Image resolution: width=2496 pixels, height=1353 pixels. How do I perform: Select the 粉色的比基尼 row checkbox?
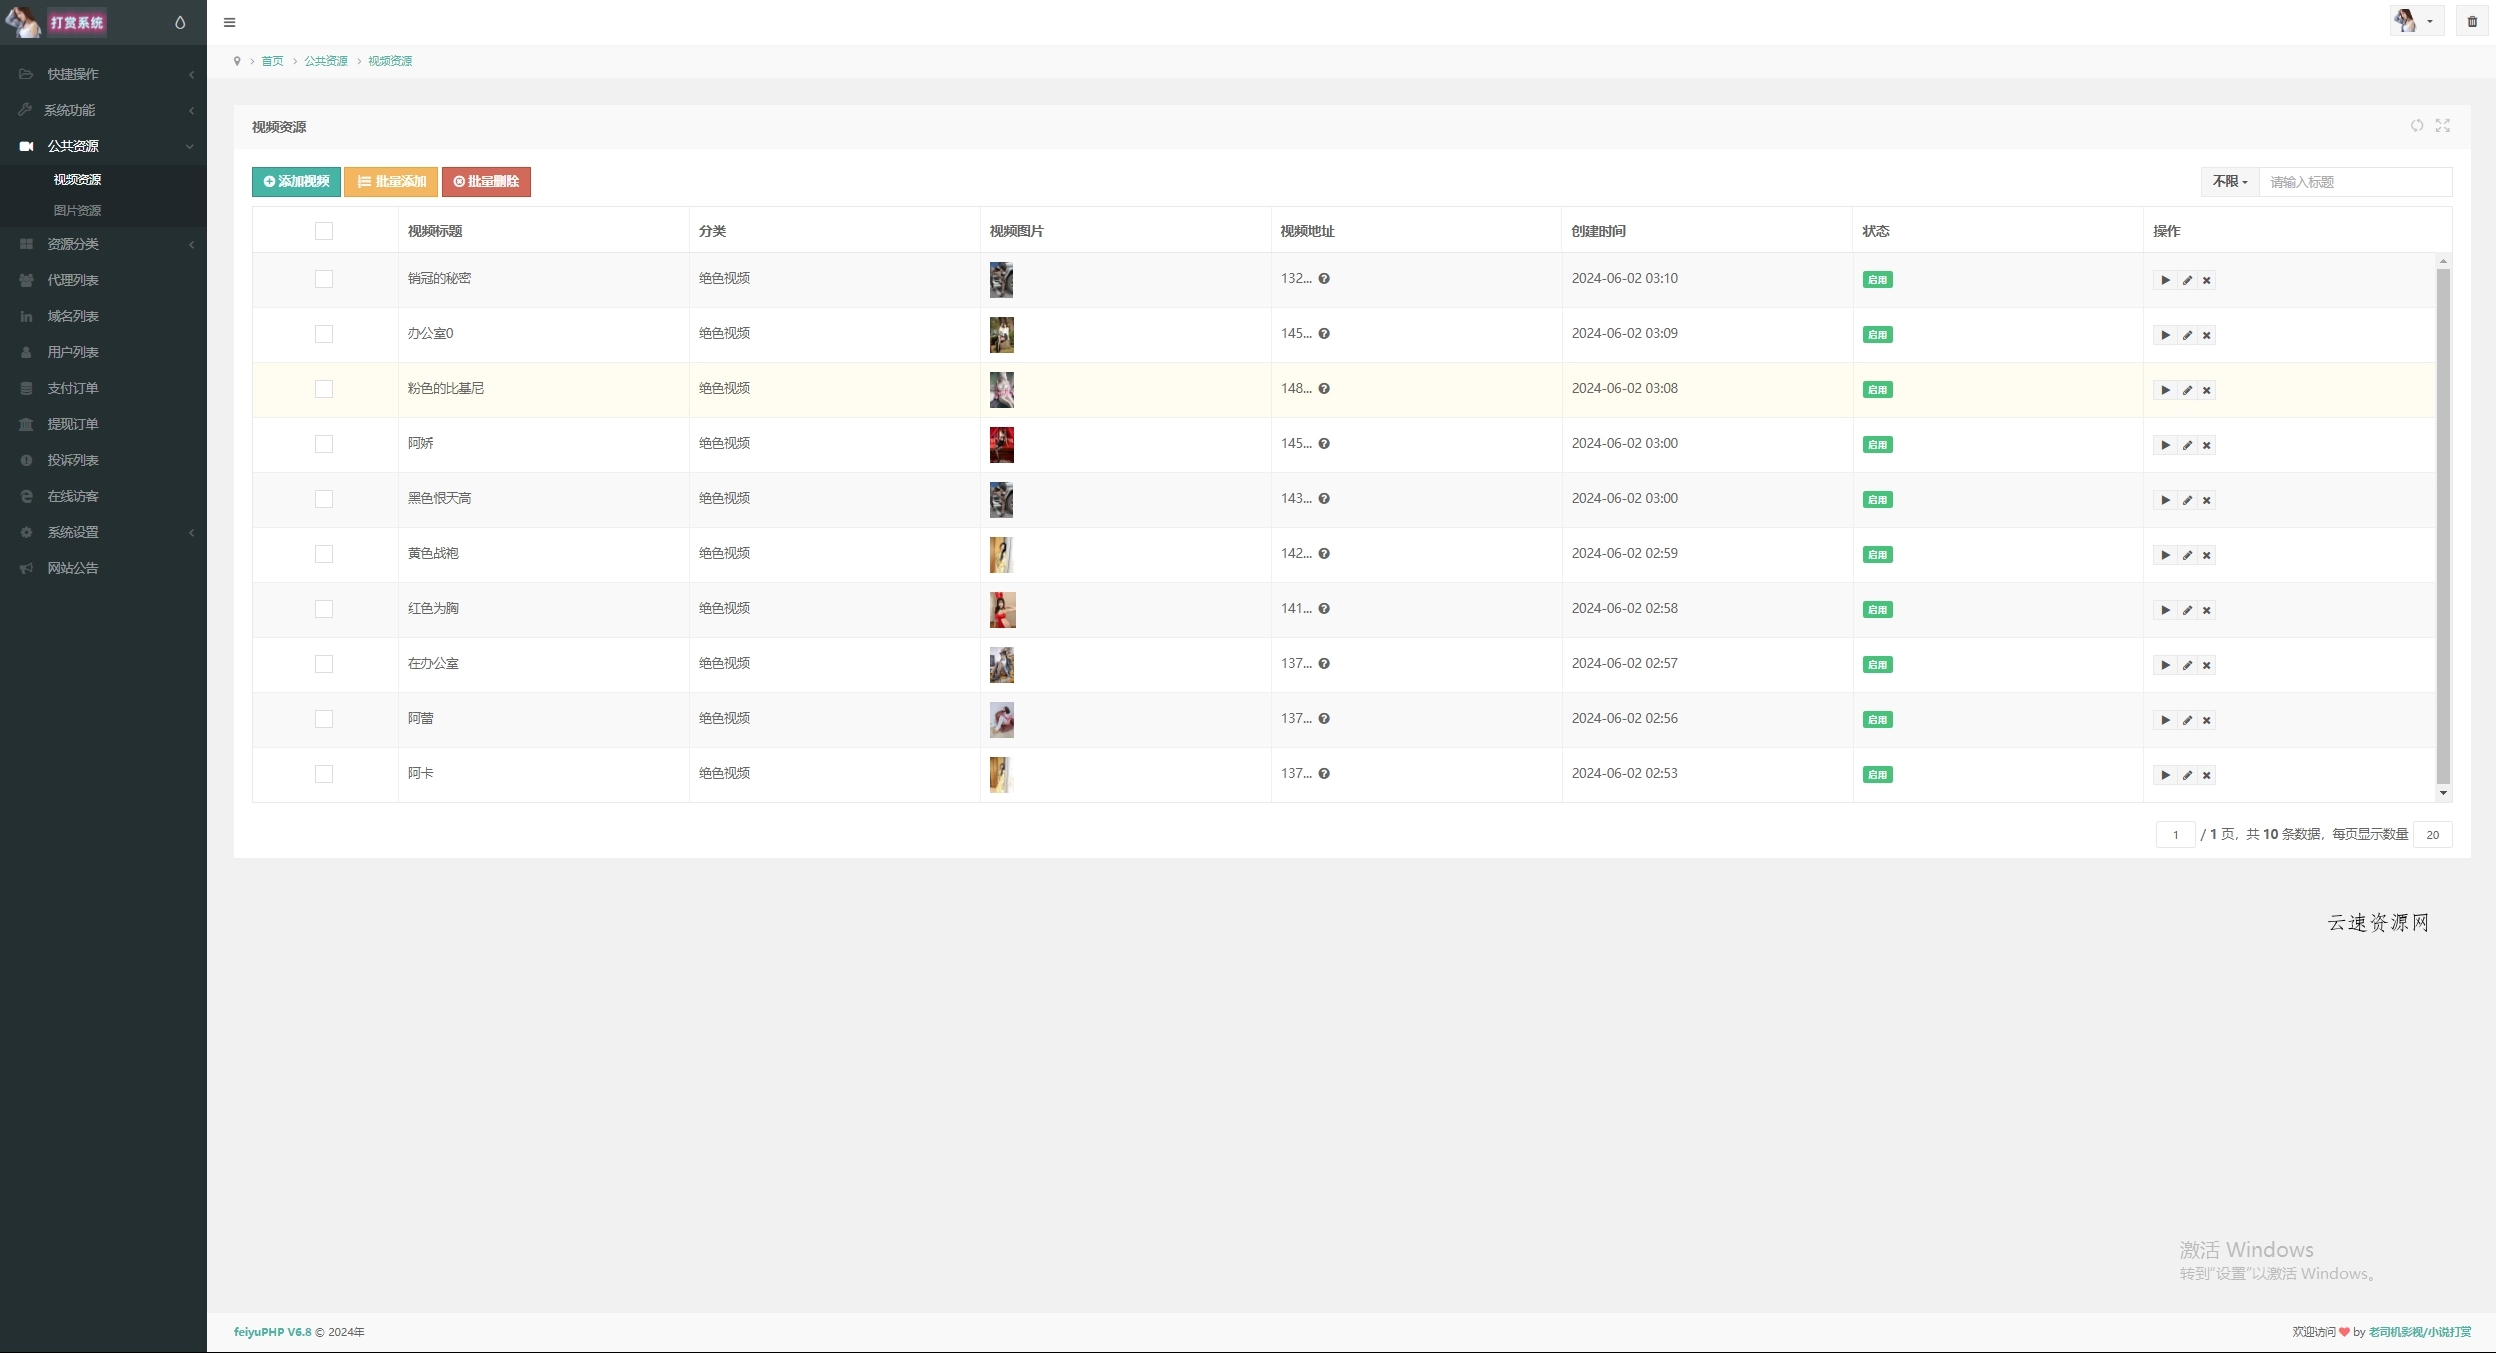(323, 389)
